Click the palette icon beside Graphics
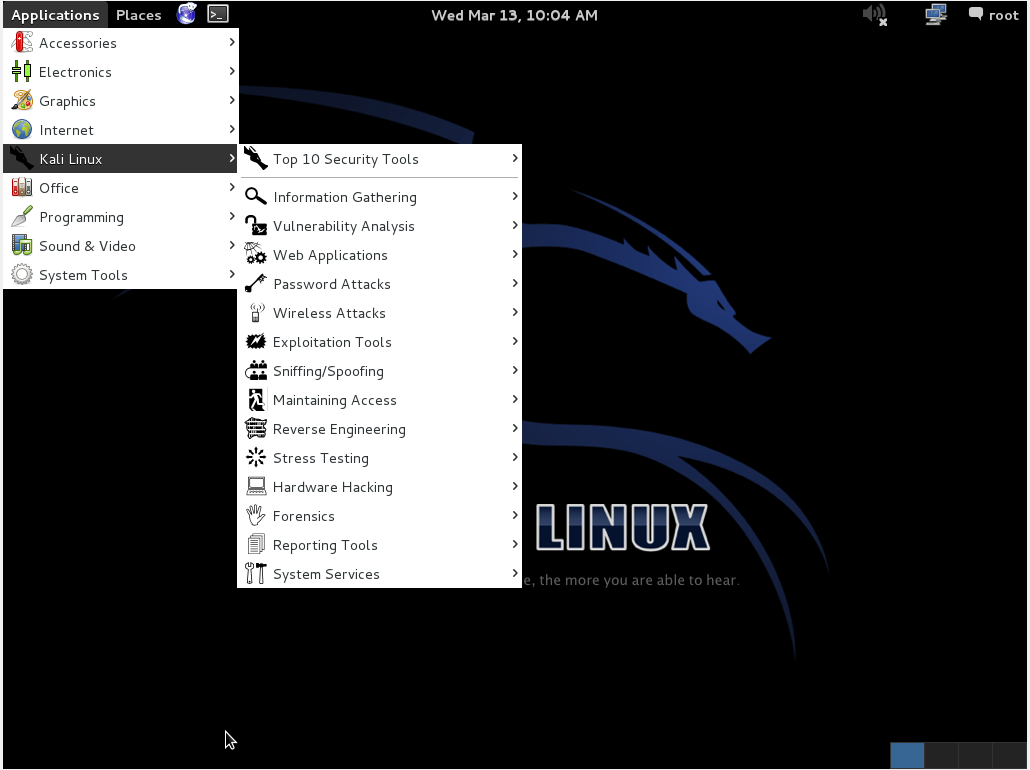This screenshot has height=770, width=1030. tap(21, 100)
